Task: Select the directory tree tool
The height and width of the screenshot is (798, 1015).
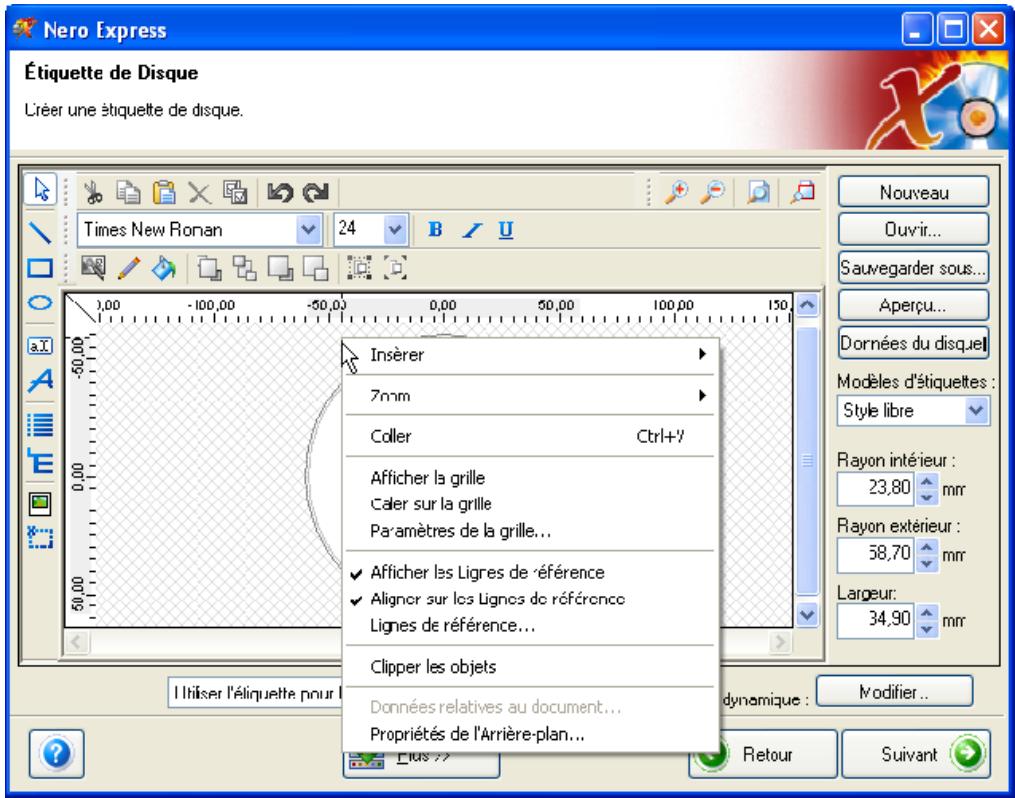Action: (x=40, y=462)
